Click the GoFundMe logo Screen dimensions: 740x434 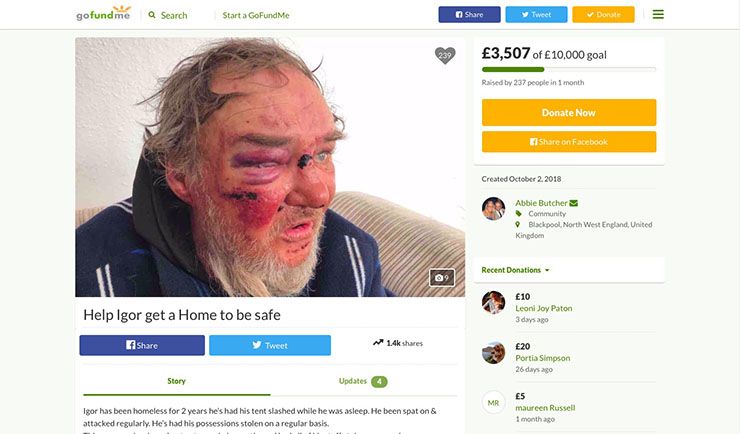click(x=104, y=15)
